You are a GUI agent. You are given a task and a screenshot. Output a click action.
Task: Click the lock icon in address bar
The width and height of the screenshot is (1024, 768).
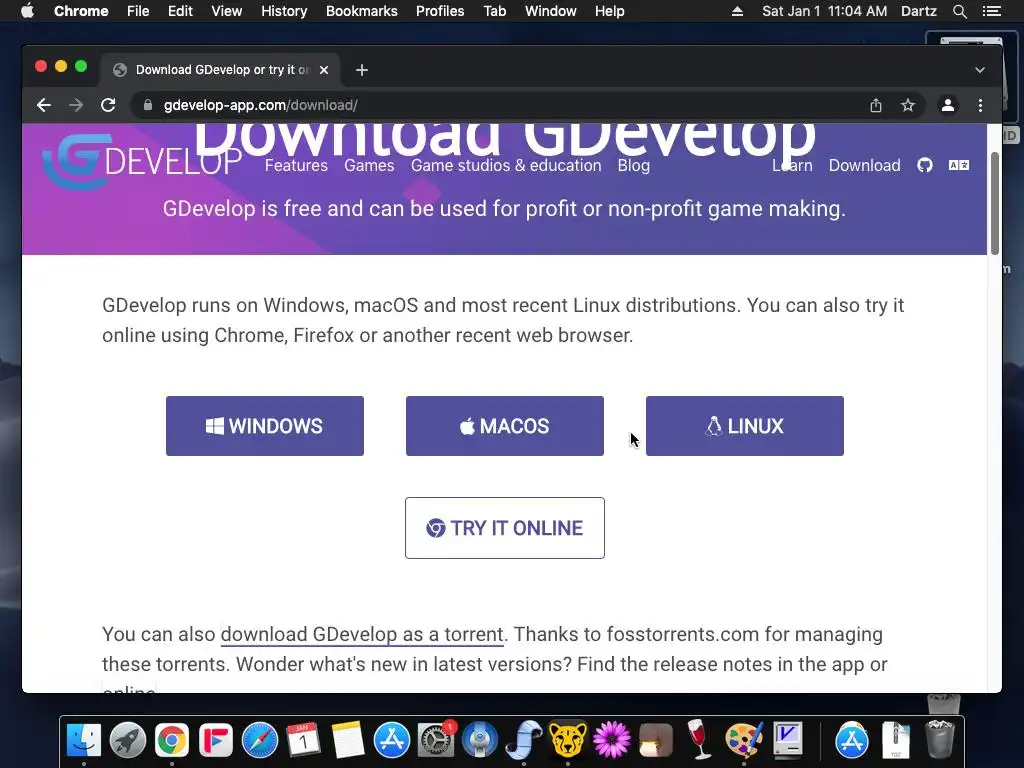click(x=148, y=105)
